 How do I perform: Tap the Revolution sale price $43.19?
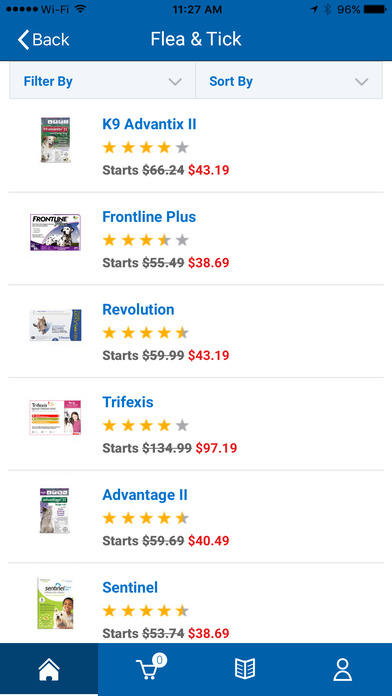tap(209, 356)
